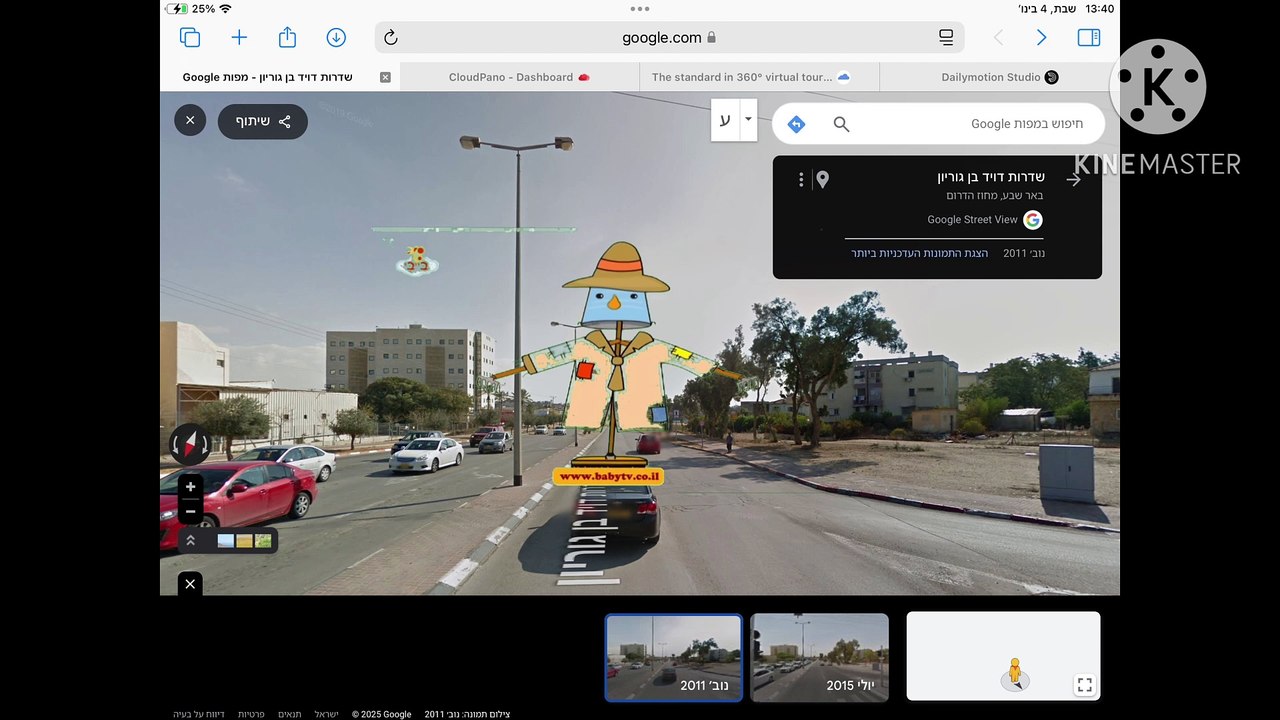Open the הצגת התמונות העדכניות ביותר link
This screenshot has width=1280, height=720.
919,253
